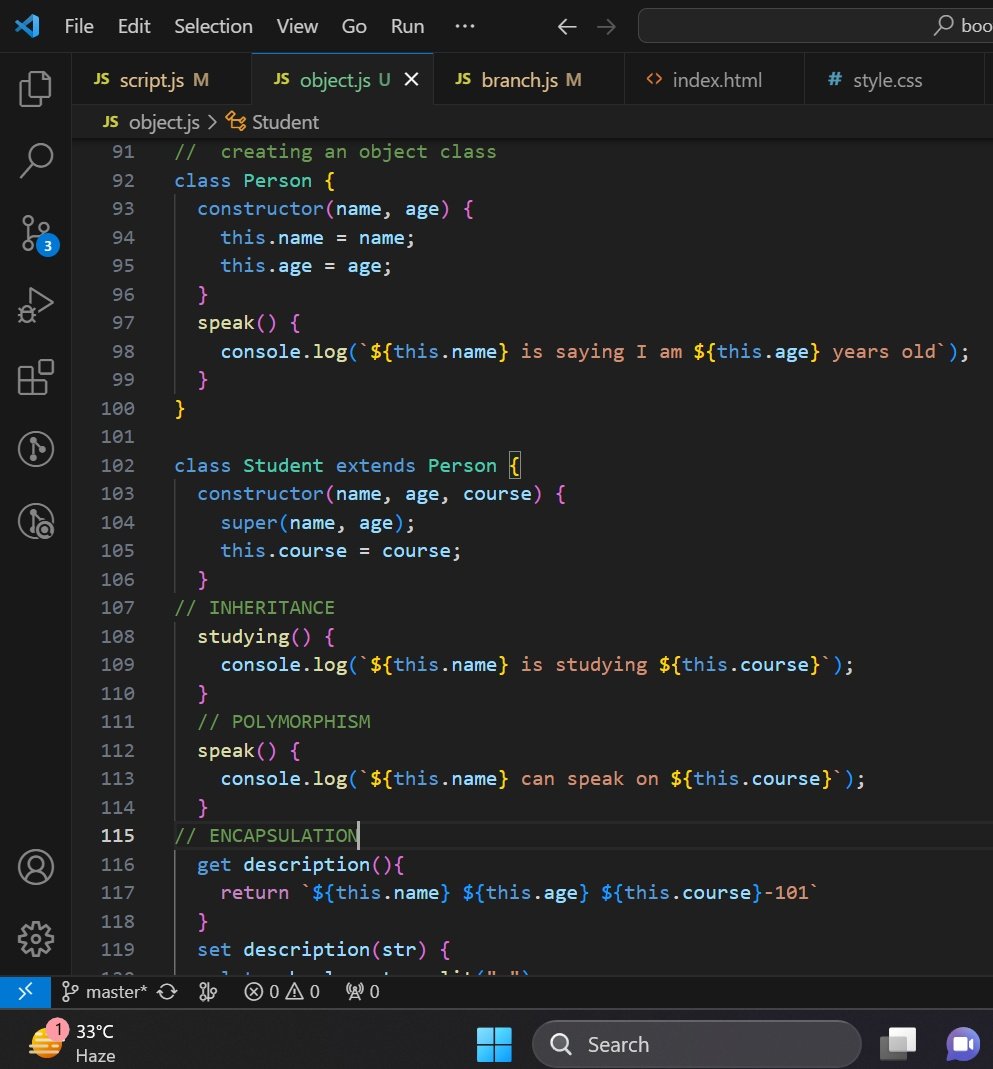This screenshot has height=1069, width=993.
Task: Open the Explorer view in activity bar
Action: 35,89
